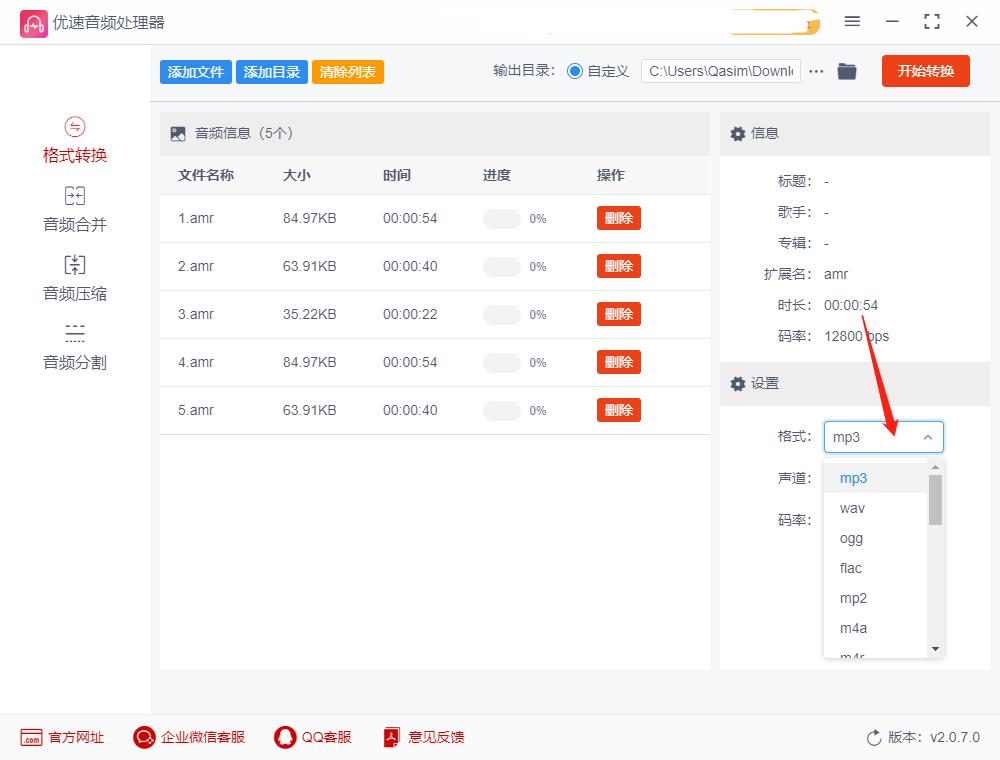Open the hamburger menu in the title bar
The image size is (1000, 760).
853,21
